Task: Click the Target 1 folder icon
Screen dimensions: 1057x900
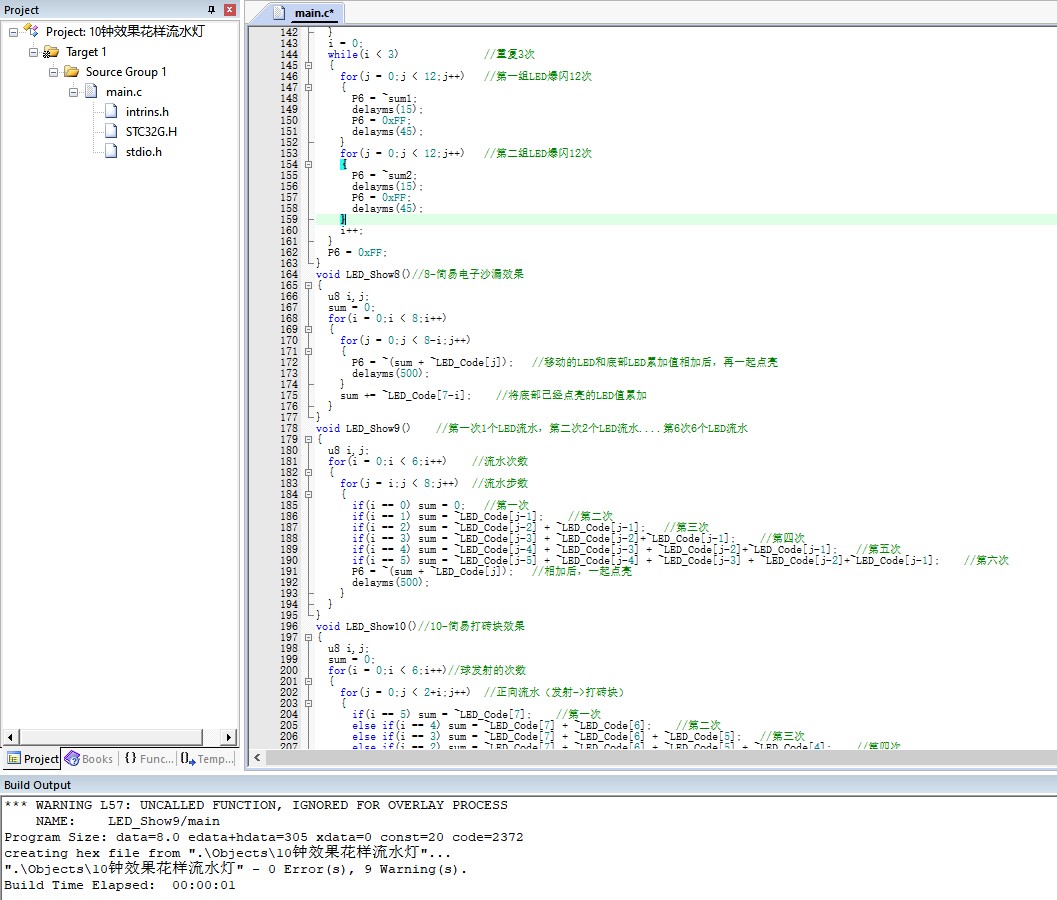Action: (51, 52)
